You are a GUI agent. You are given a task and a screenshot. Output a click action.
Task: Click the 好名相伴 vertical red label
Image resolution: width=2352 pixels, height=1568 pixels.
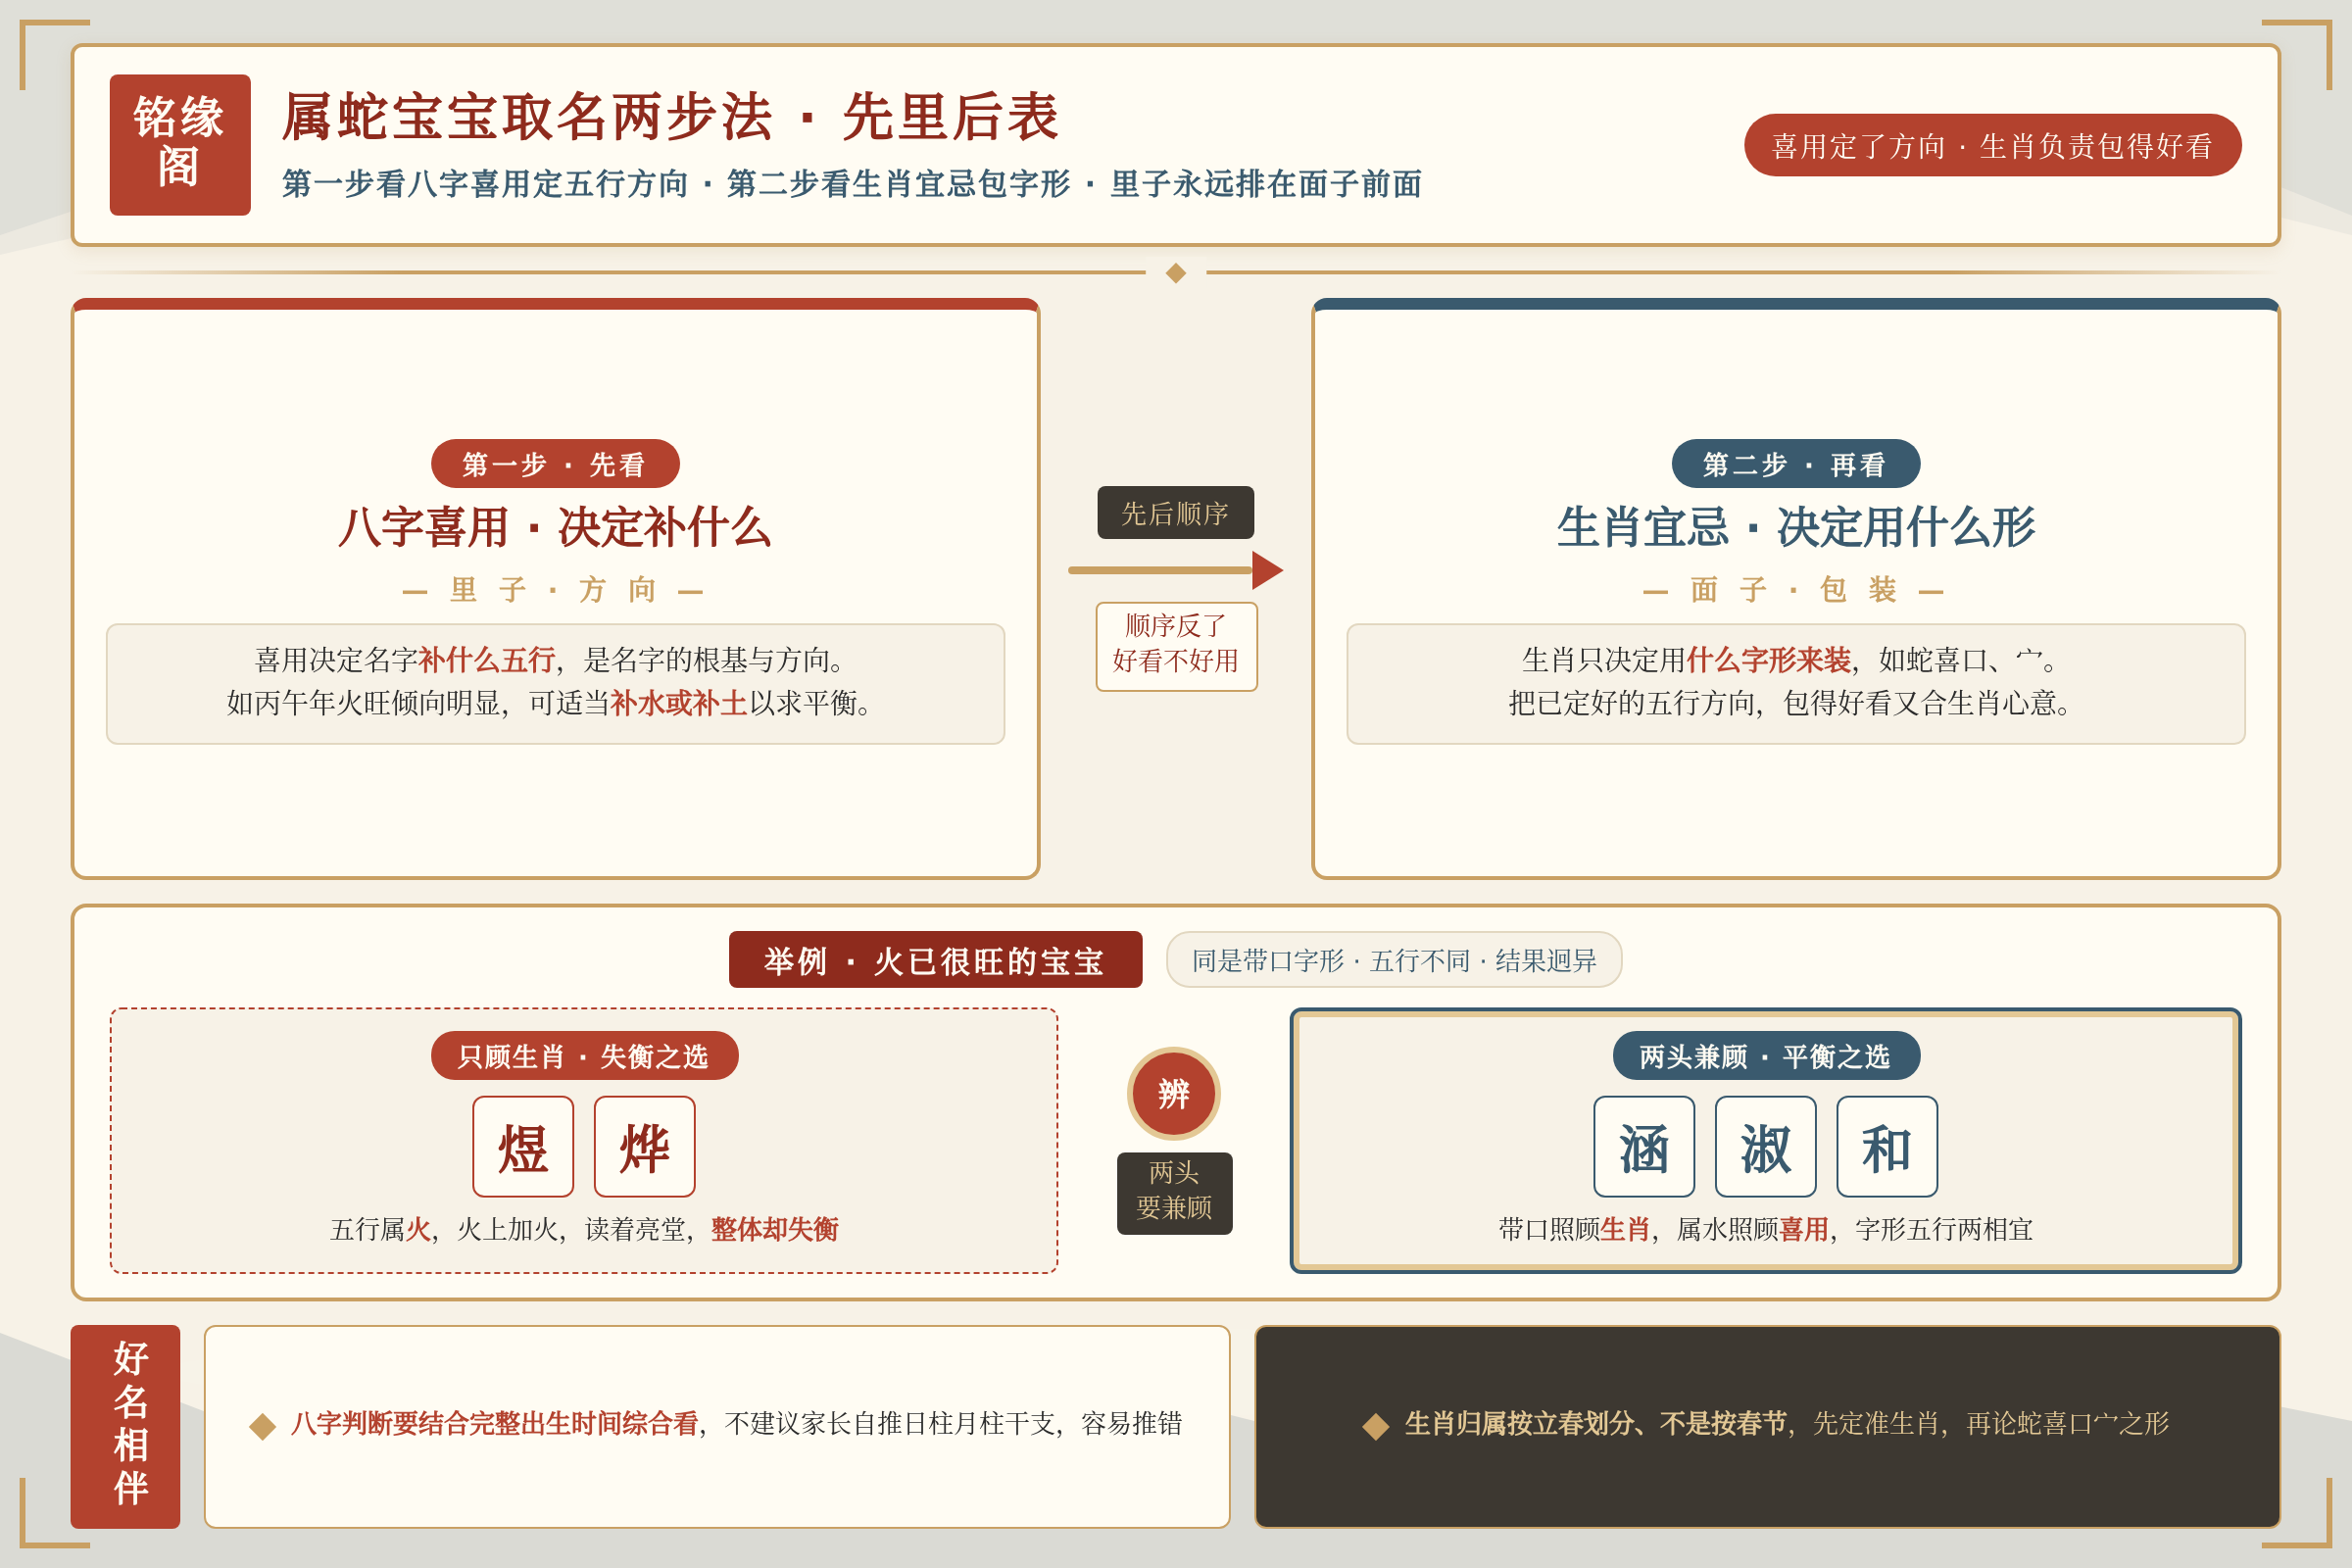click(125, 1427)
